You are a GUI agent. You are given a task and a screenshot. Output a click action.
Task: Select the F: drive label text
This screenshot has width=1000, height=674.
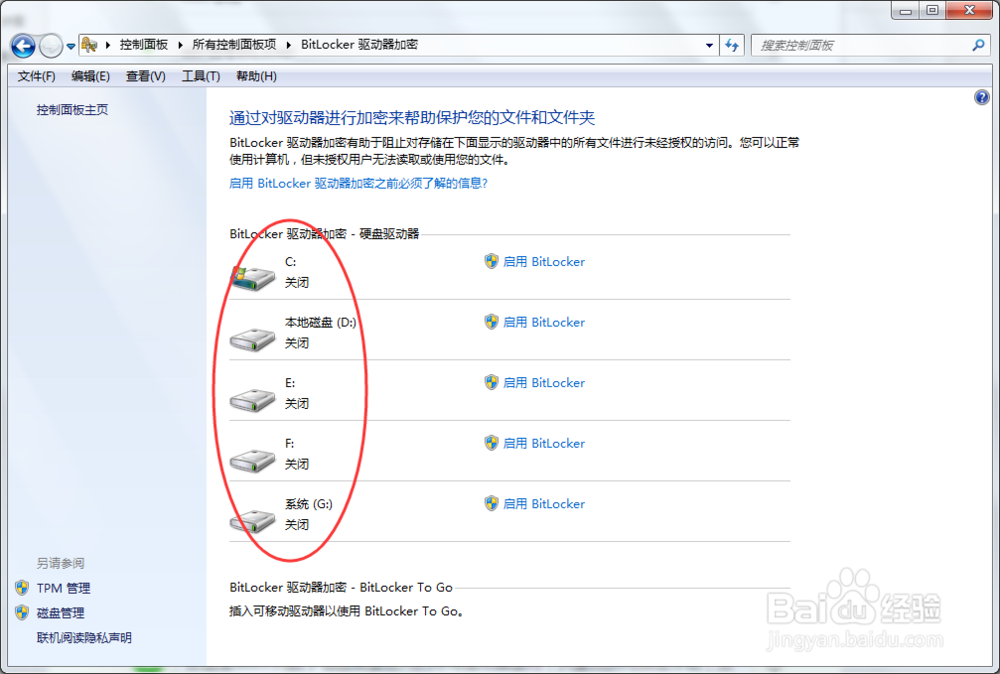290,443
